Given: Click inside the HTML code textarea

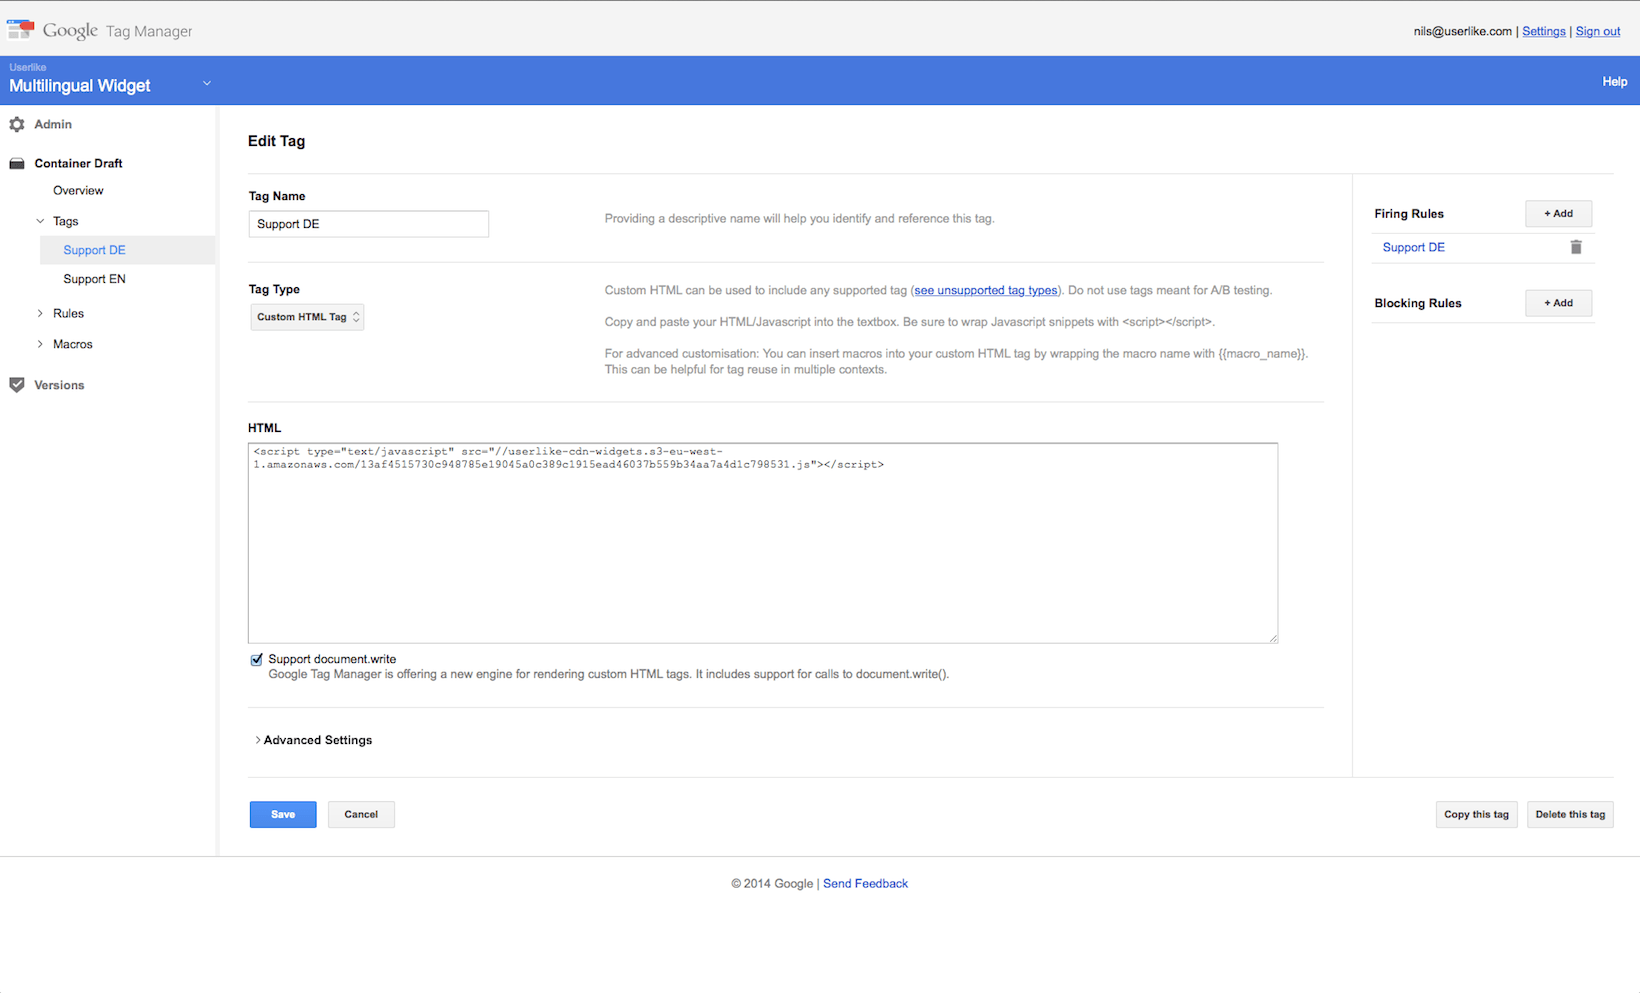Looking at the screenshot, I should [x=763, y=543].
